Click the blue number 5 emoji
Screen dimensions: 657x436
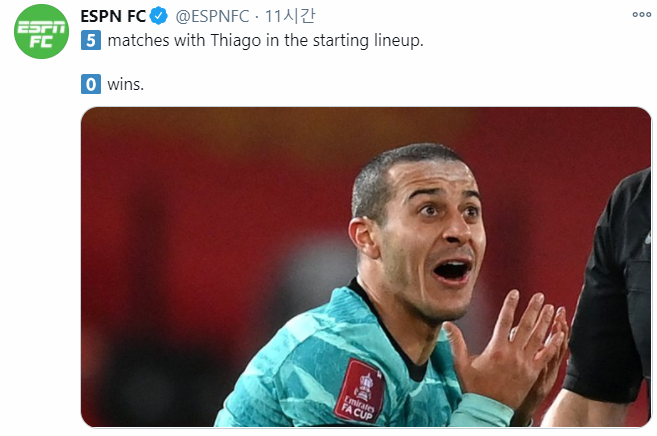click(x=91, y=41)
